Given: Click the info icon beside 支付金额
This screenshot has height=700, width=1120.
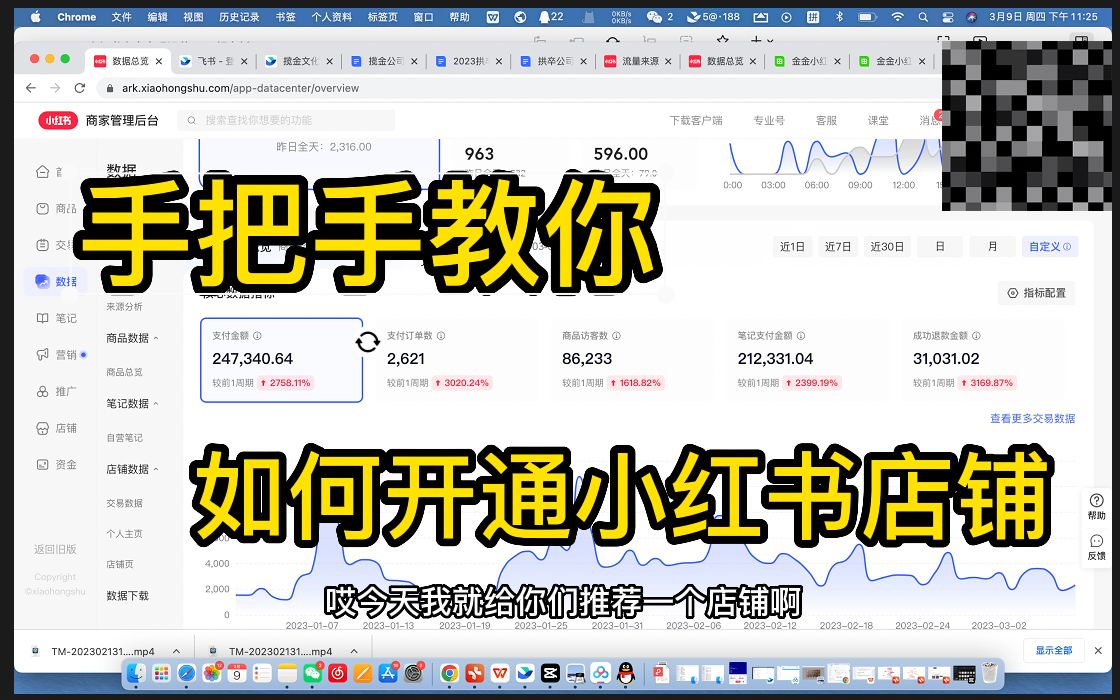Looking at the screenshot, I should [257, 336].
